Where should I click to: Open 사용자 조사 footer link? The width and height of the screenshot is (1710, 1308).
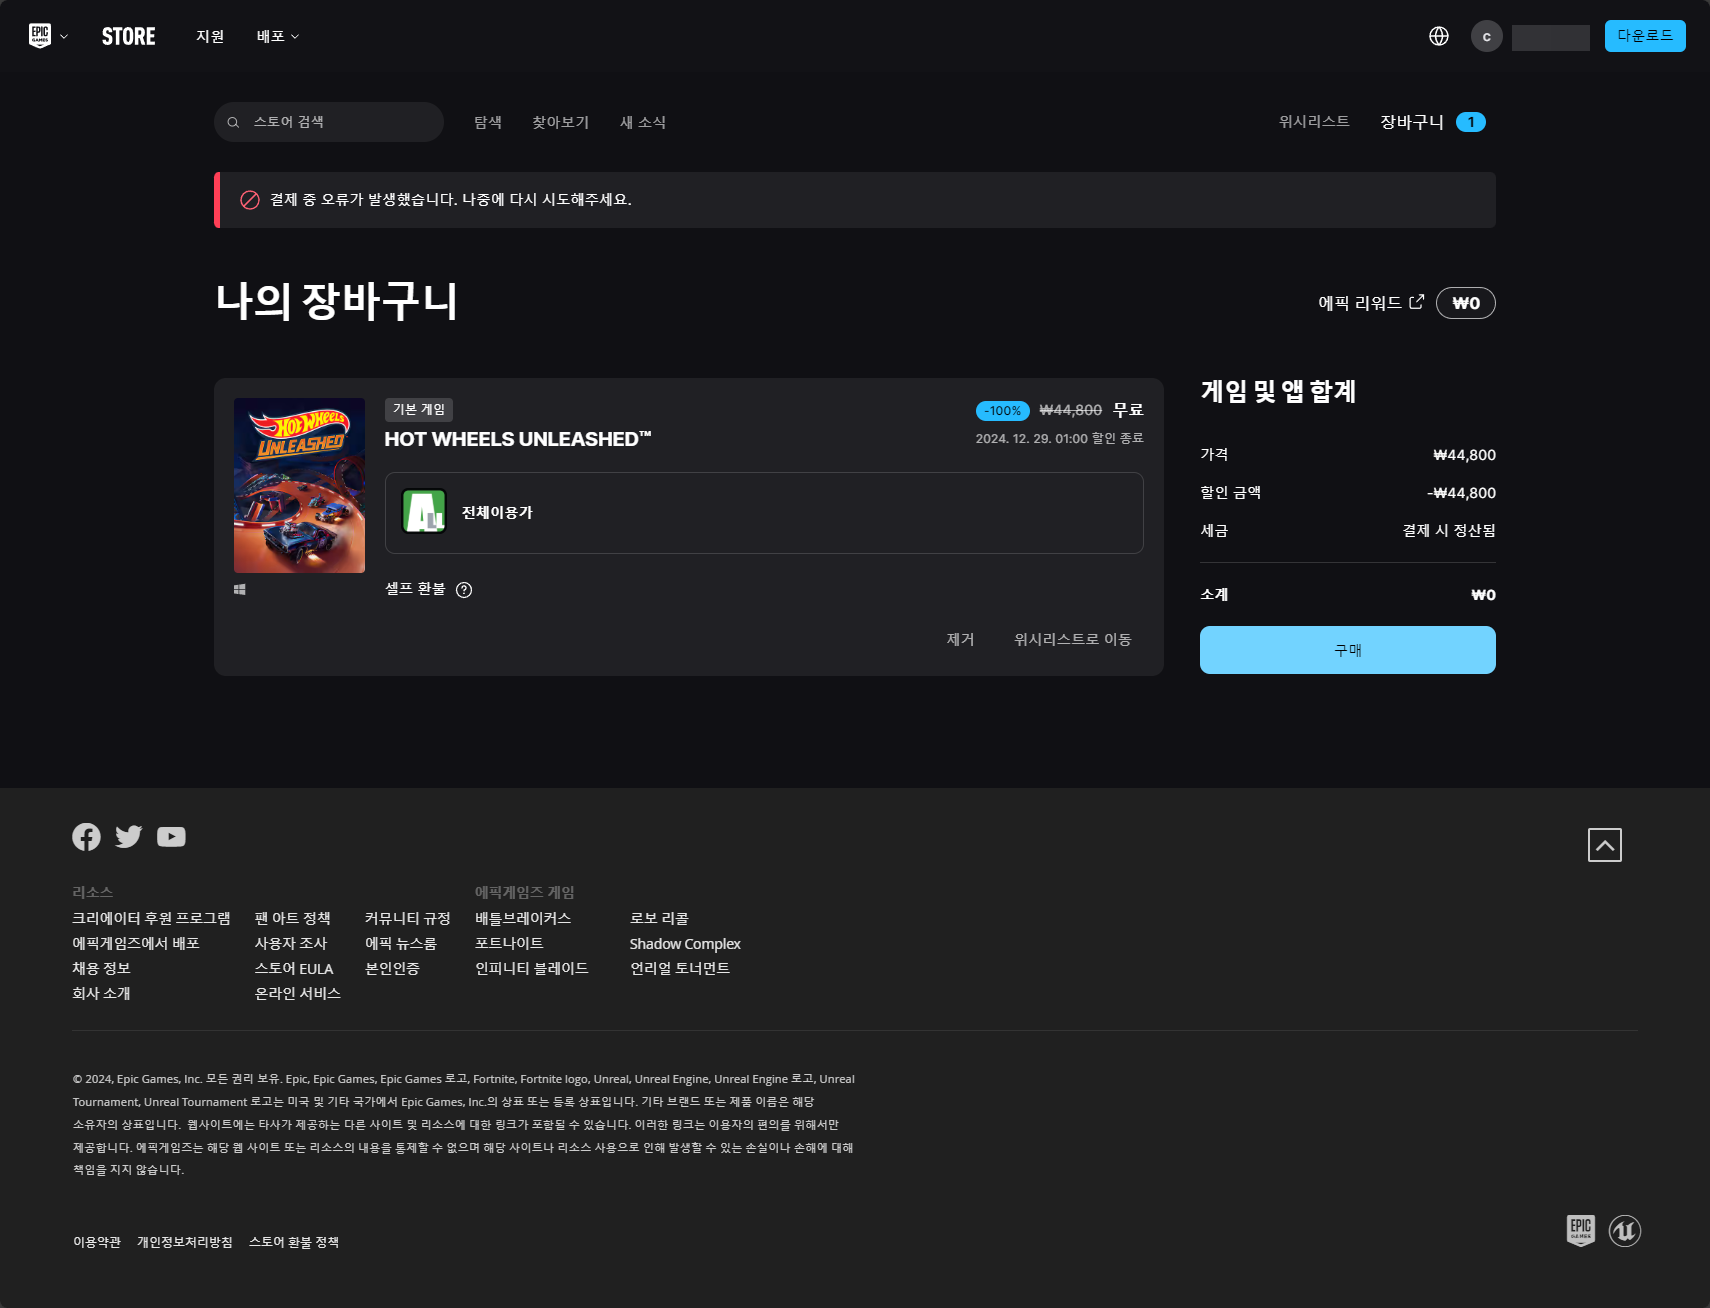pyautogui.click(x=290, y=943)
